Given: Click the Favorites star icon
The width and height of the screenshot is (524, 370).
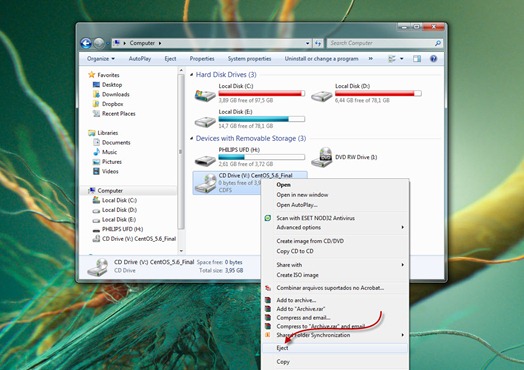Looking at the screenshot, I should 91,75.
